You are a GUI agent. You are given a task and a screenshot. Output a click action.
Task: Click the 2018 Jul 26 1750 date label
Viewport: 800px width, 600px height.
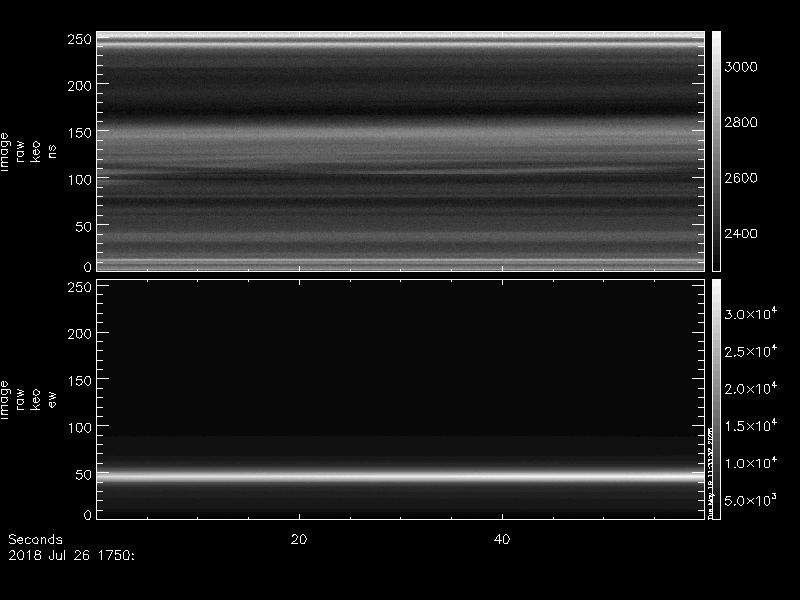coord(71,555)
